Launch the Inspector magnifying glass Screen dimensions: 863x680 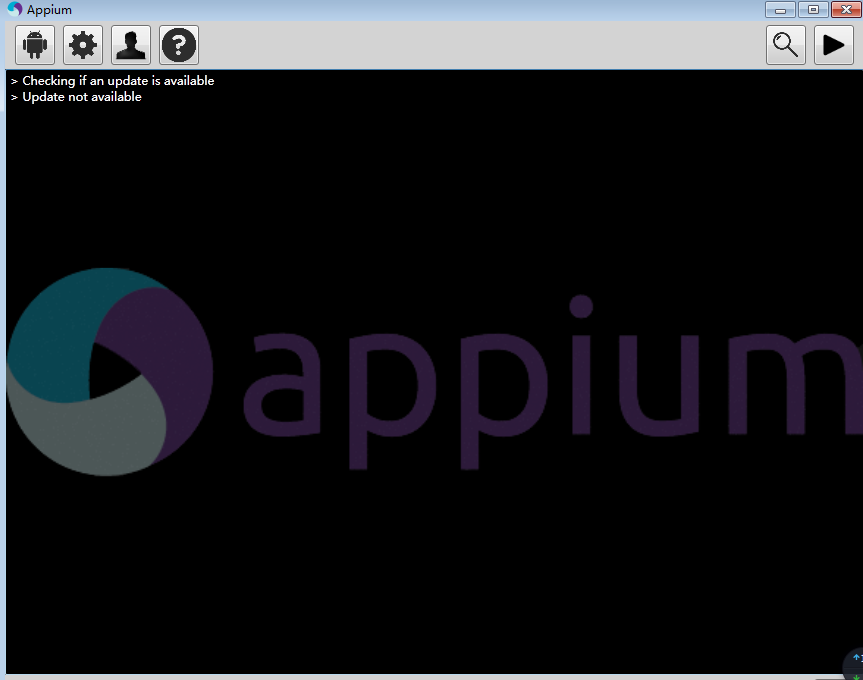pos(786,45)
